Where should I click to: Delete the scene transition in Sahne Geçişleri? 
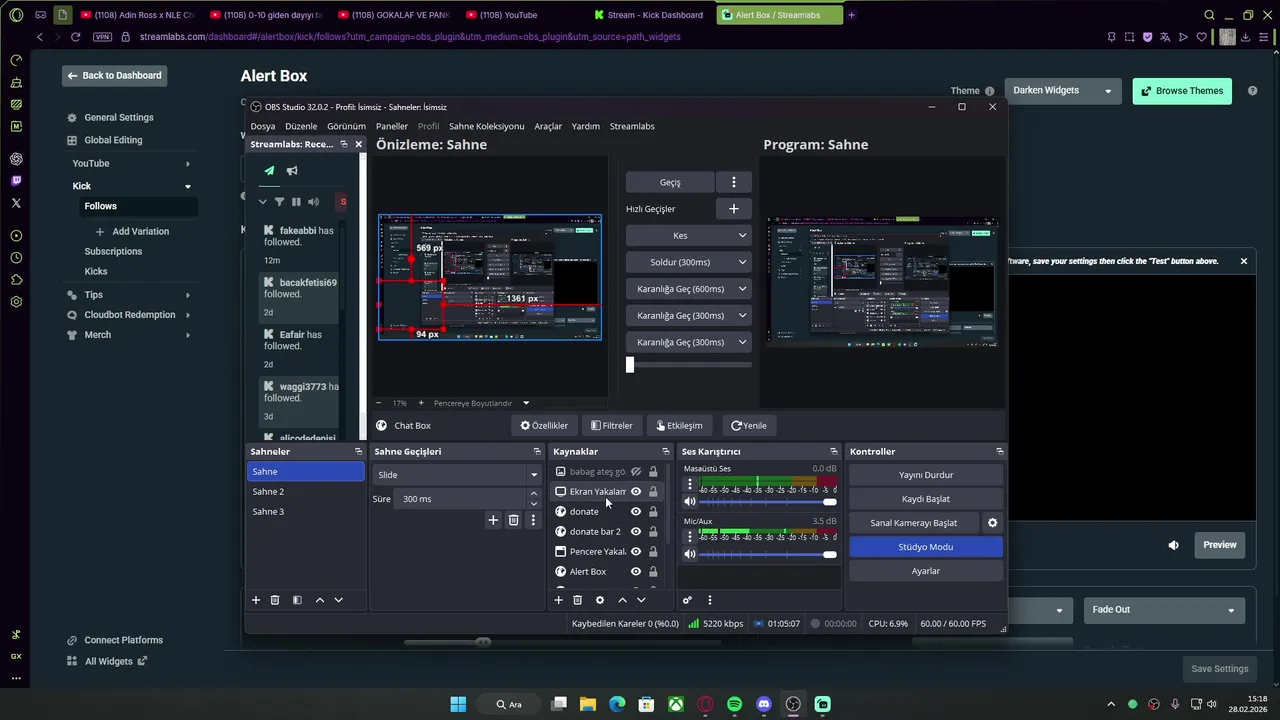tap(513, 520)
